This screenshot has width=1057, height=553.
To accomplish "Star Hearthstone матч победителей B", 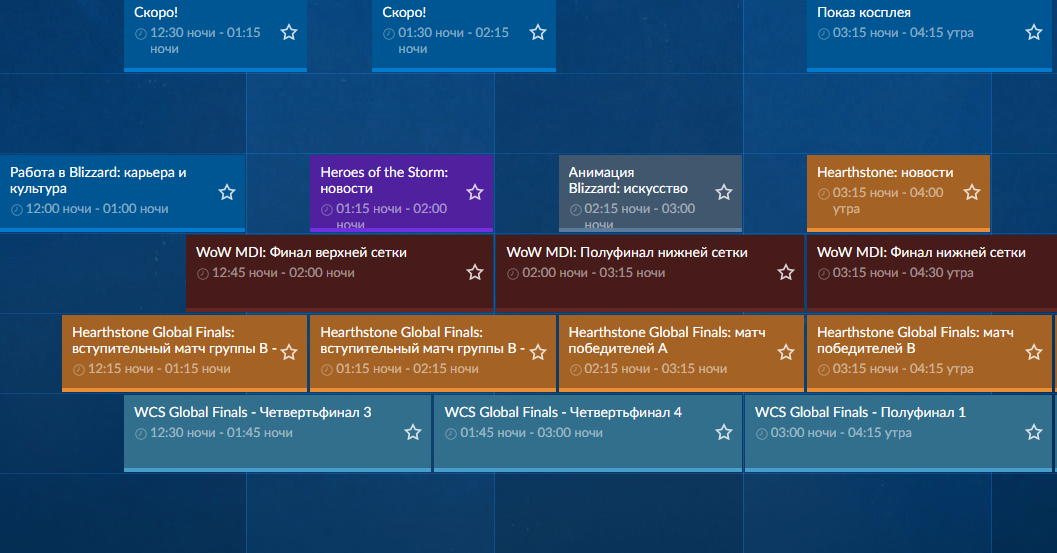I will pyautogui.click(x=1034, y=352).
